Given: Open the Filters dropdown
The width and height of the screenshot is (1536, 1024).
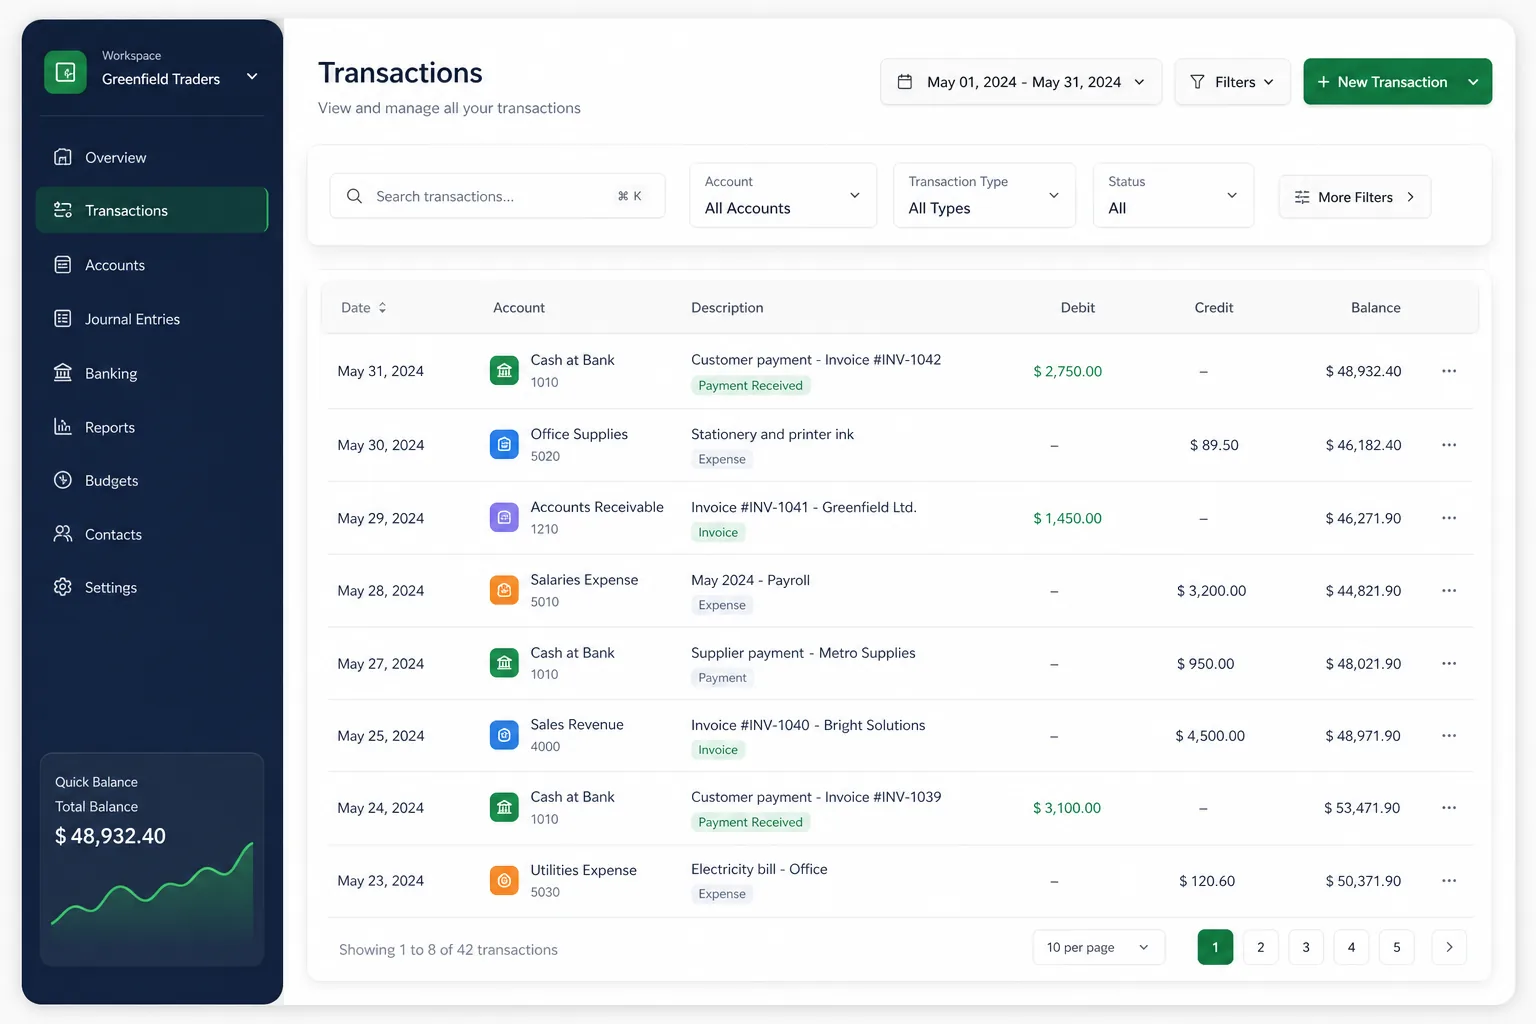Looking at the screenshot, I should pos(1233,82).
